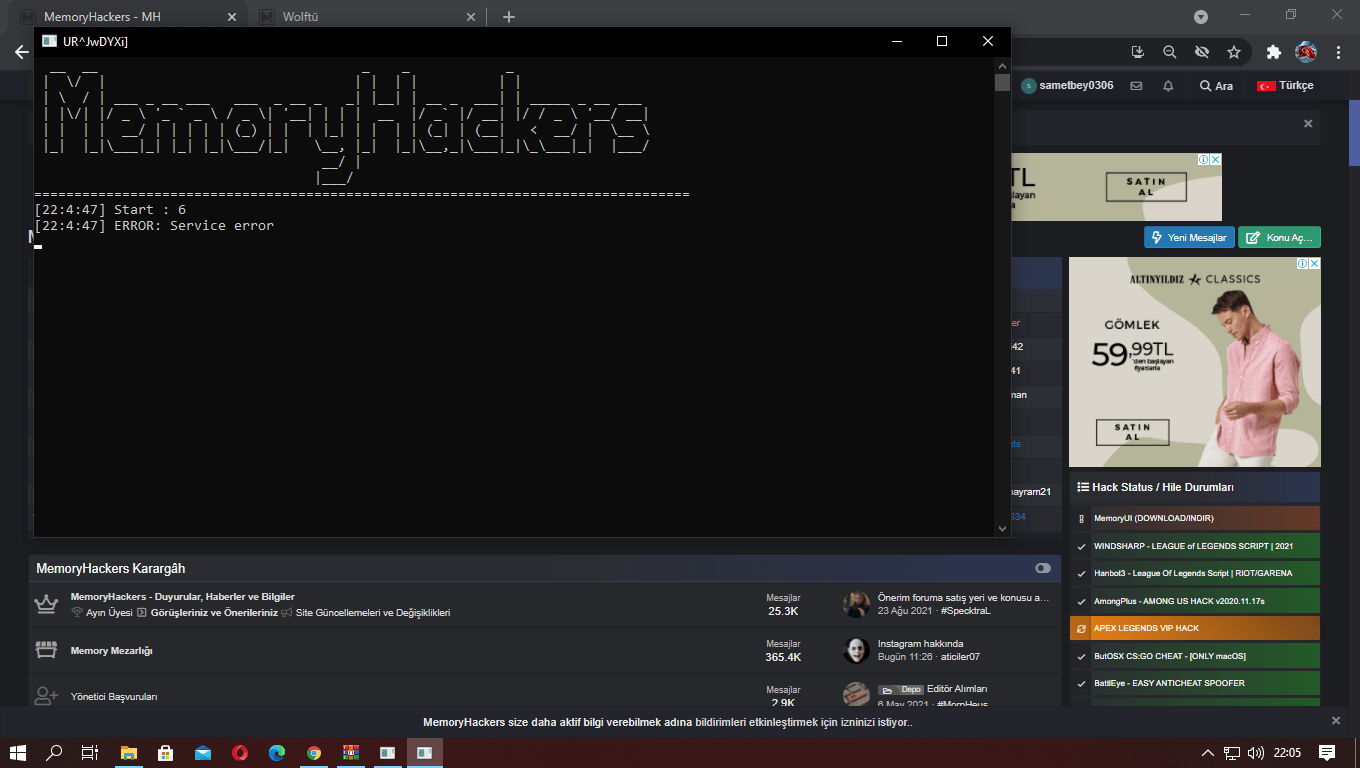Close the Wolftü tab

(471, 17)
